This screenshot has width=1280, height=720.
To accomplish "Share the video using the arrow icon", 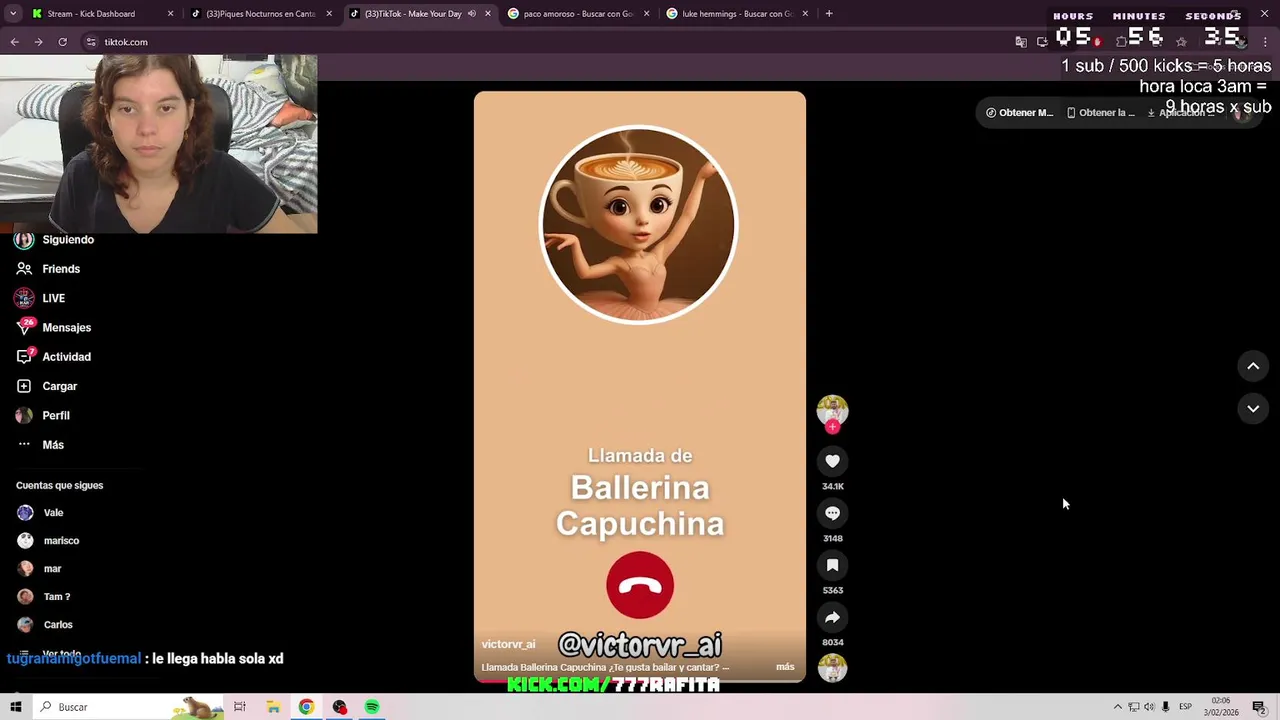I will [832, 617].
